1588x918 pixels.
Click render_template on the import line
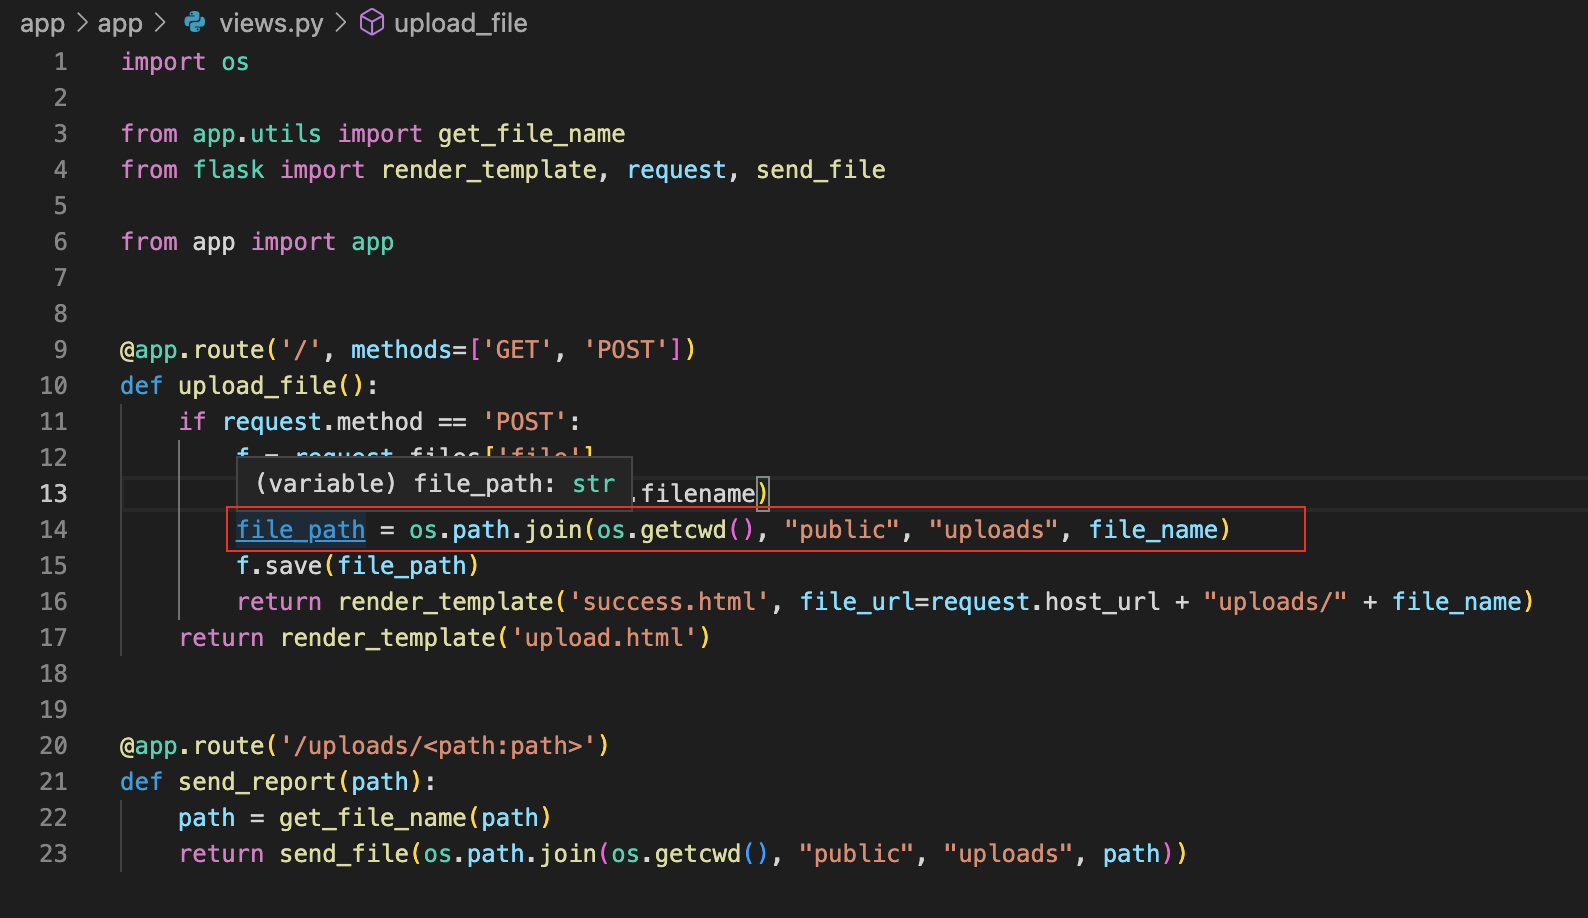pos(489,170)
